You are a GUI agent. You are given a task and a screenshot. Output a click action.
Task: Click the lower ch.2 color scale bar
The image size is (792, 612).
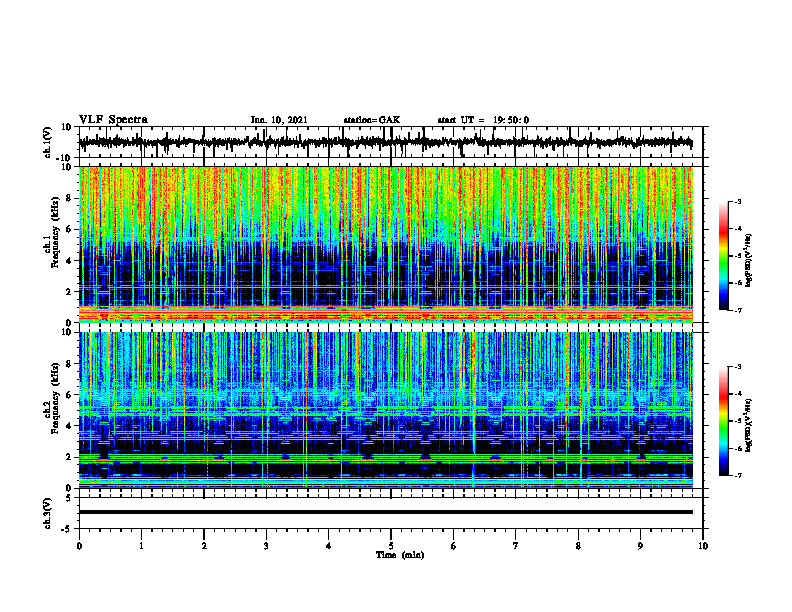click(723, 421)
